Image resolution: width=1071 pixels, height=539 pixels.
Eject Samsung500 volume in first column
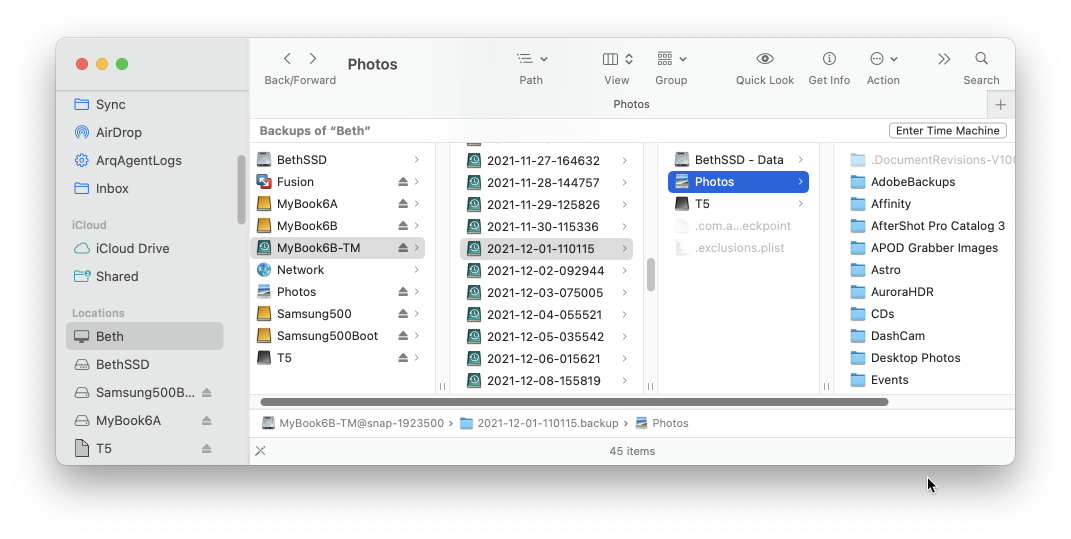pyautogui.click(x=403, y=314)
